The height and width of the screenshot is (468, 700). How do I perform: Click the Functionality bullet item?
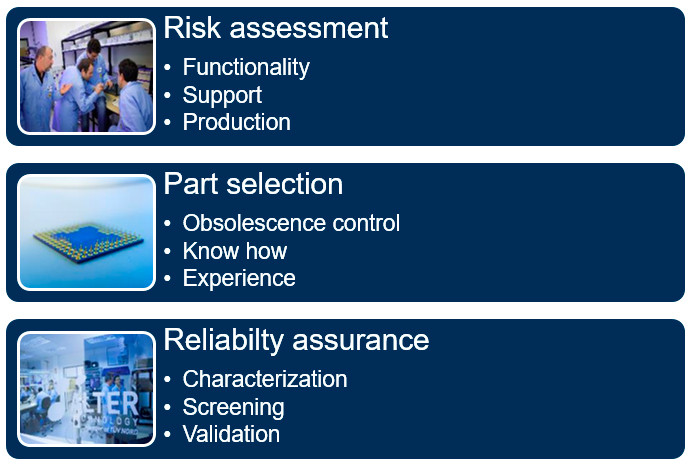(246, 68)
